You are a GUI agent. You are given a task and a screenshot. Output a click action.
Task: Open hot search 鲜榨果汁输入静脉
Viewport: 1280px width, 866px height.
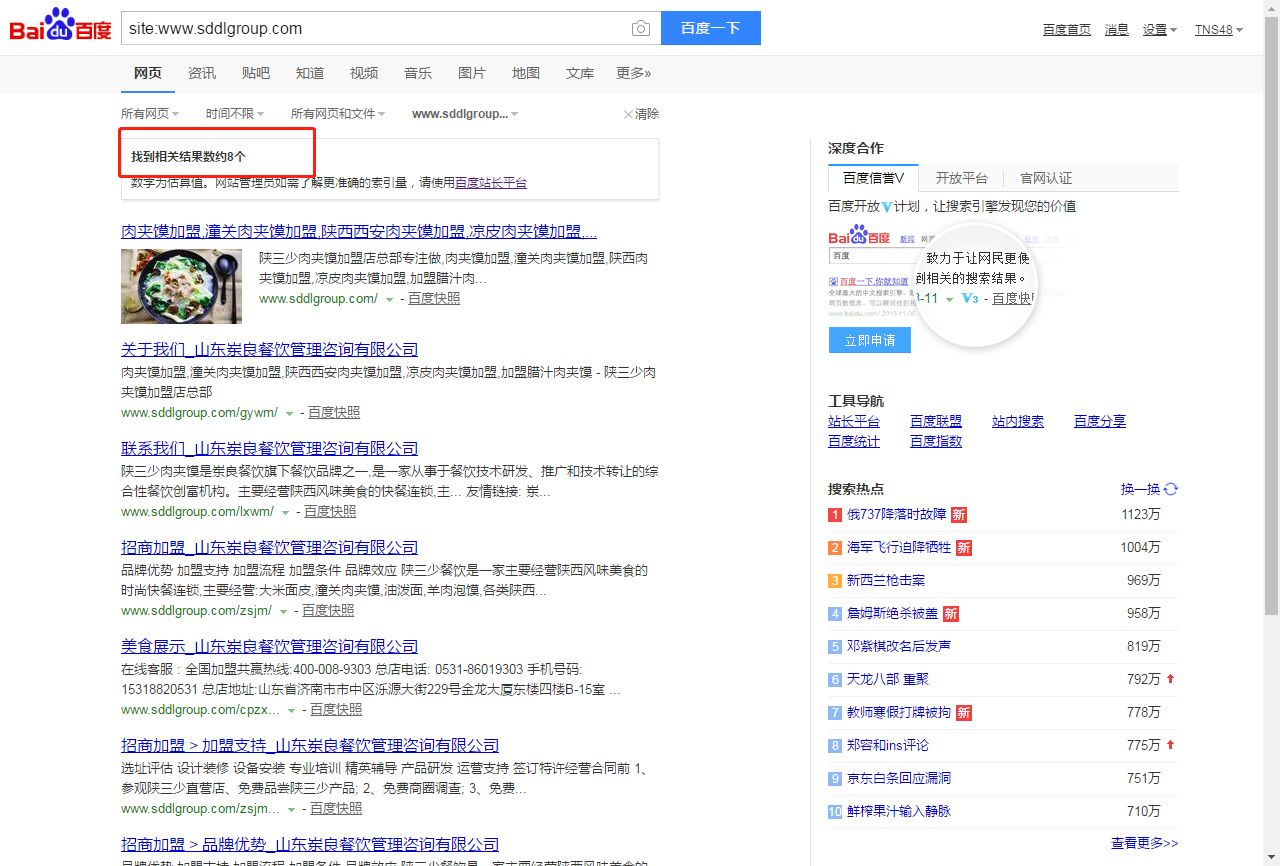[x=899, y=811]
